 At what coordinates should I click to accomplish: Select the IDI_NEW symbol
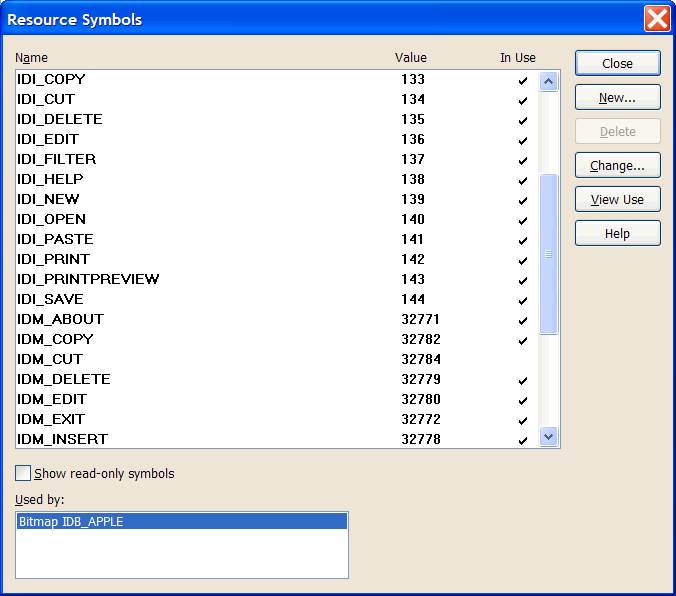pyautogui.click(x=277, y=199)
